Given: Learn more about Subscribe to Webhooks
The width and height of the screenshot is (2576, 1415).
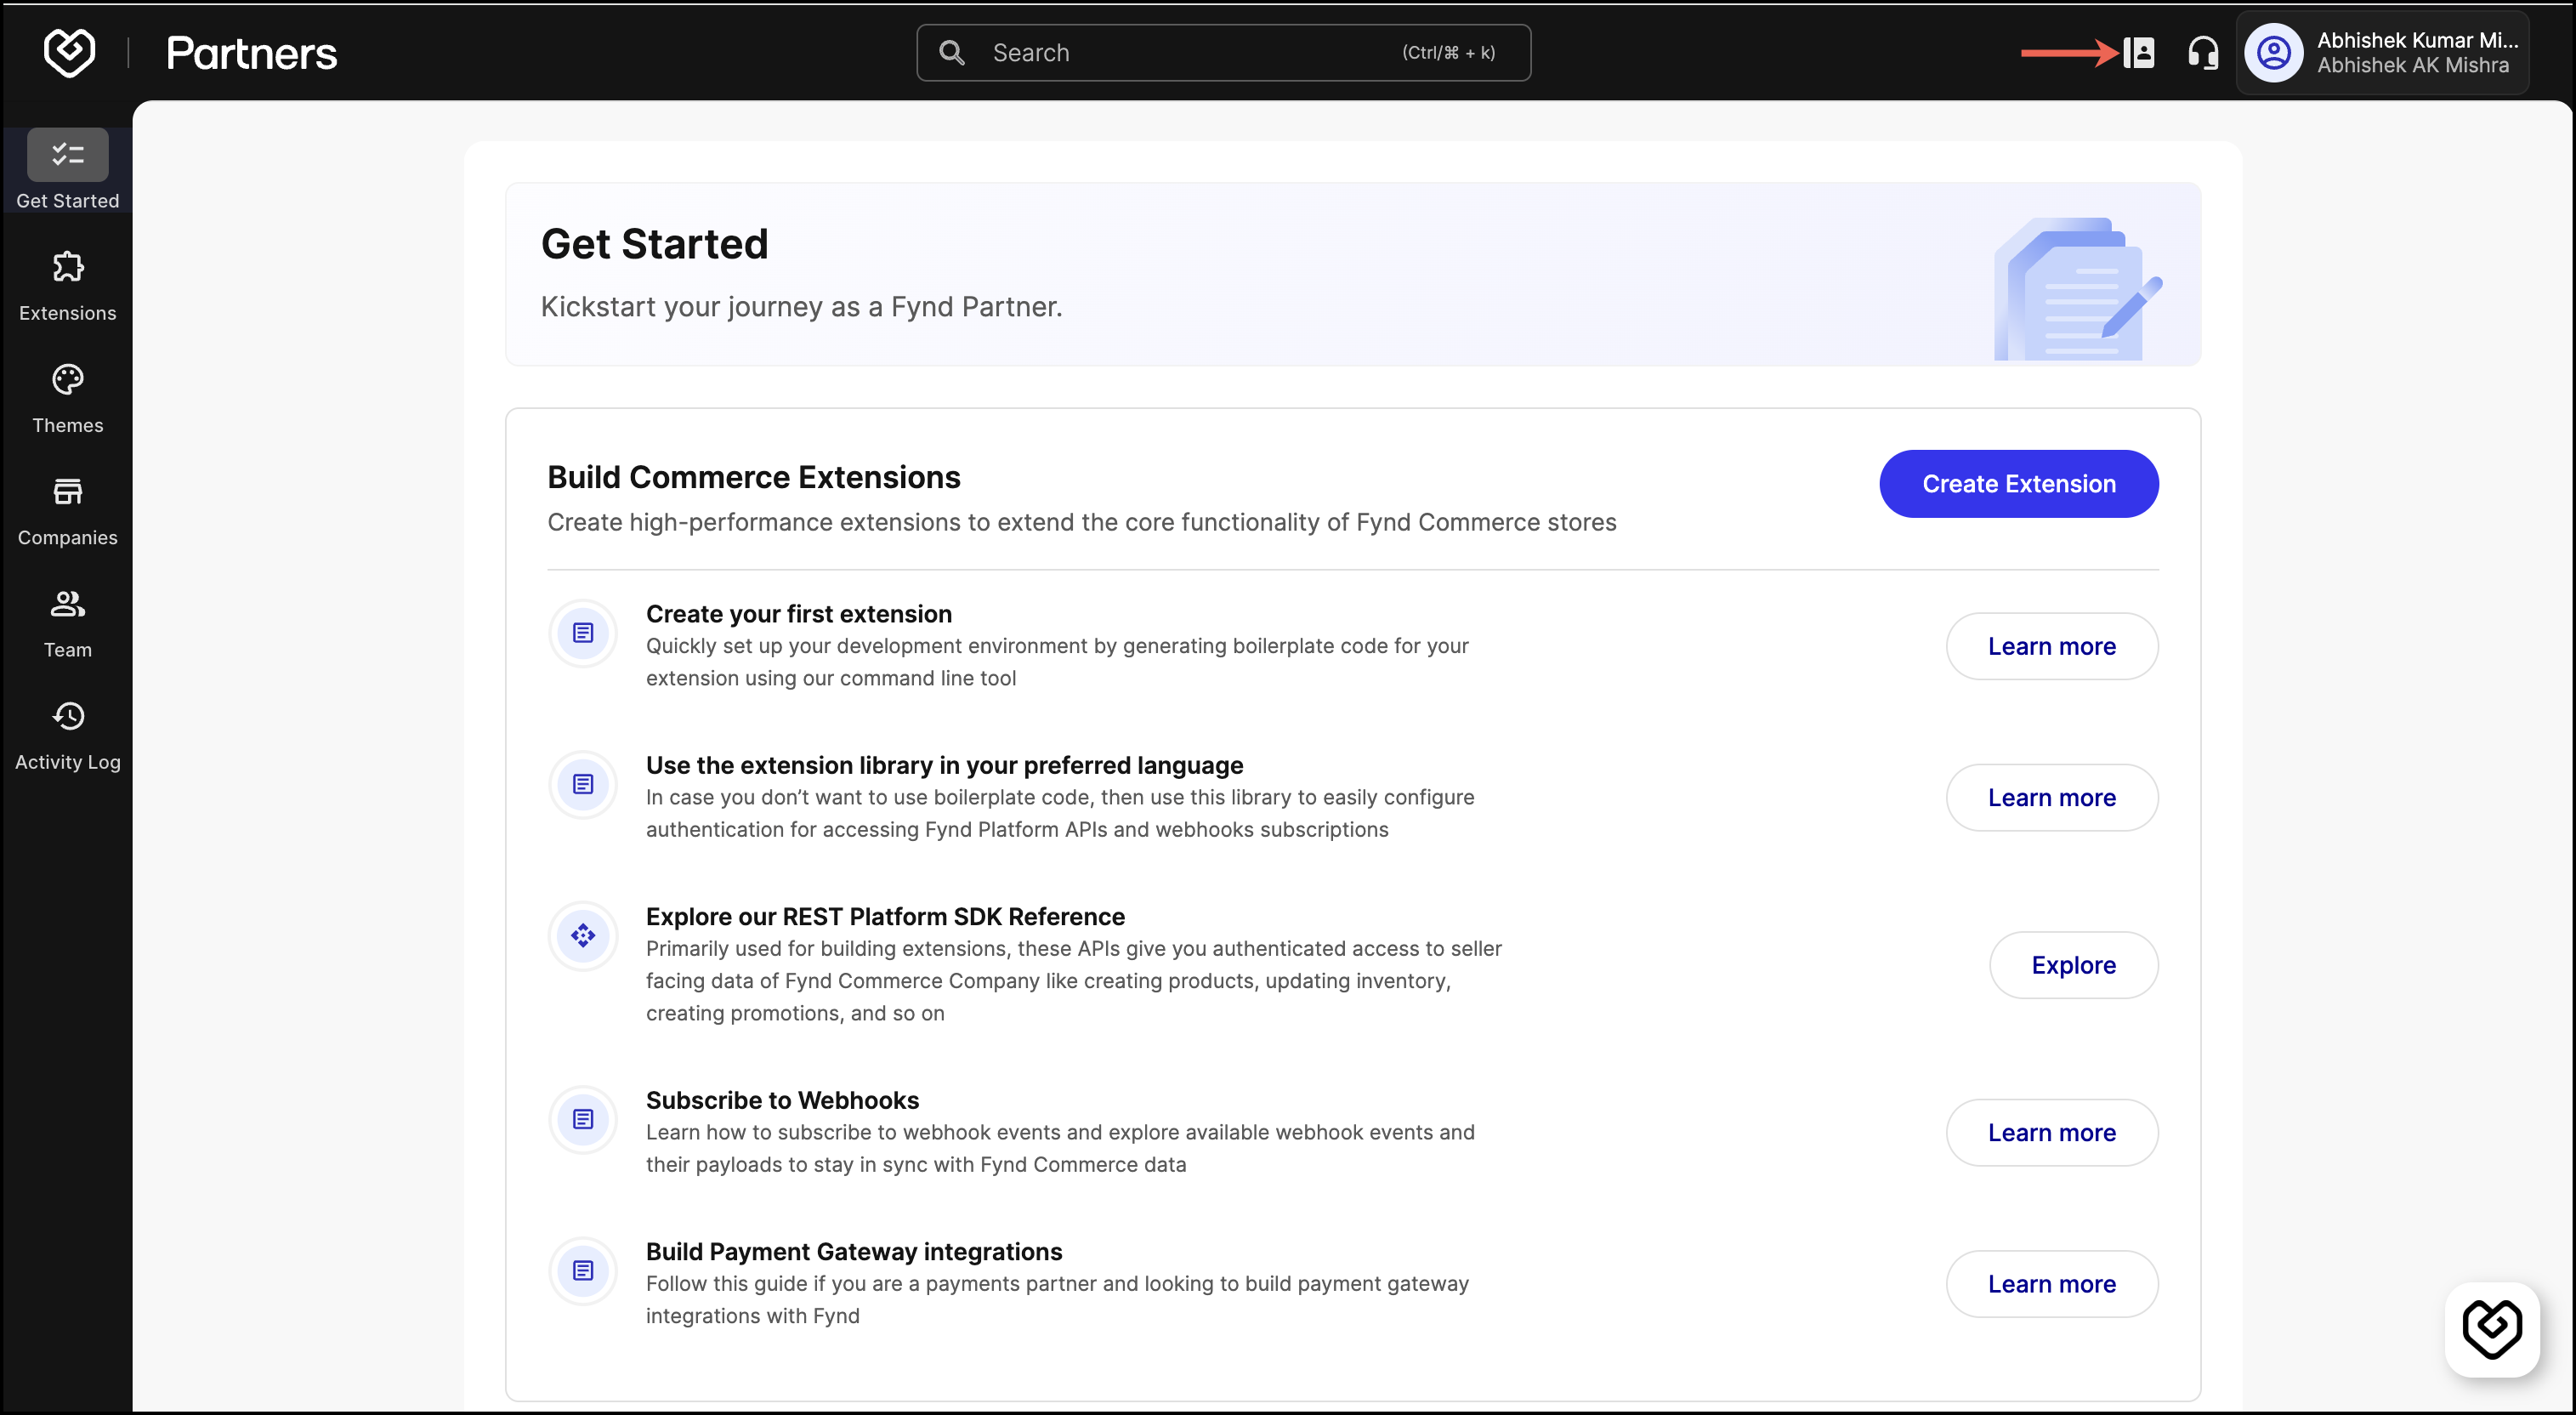Looking at the screenshot, I should click(2052, 1133).
